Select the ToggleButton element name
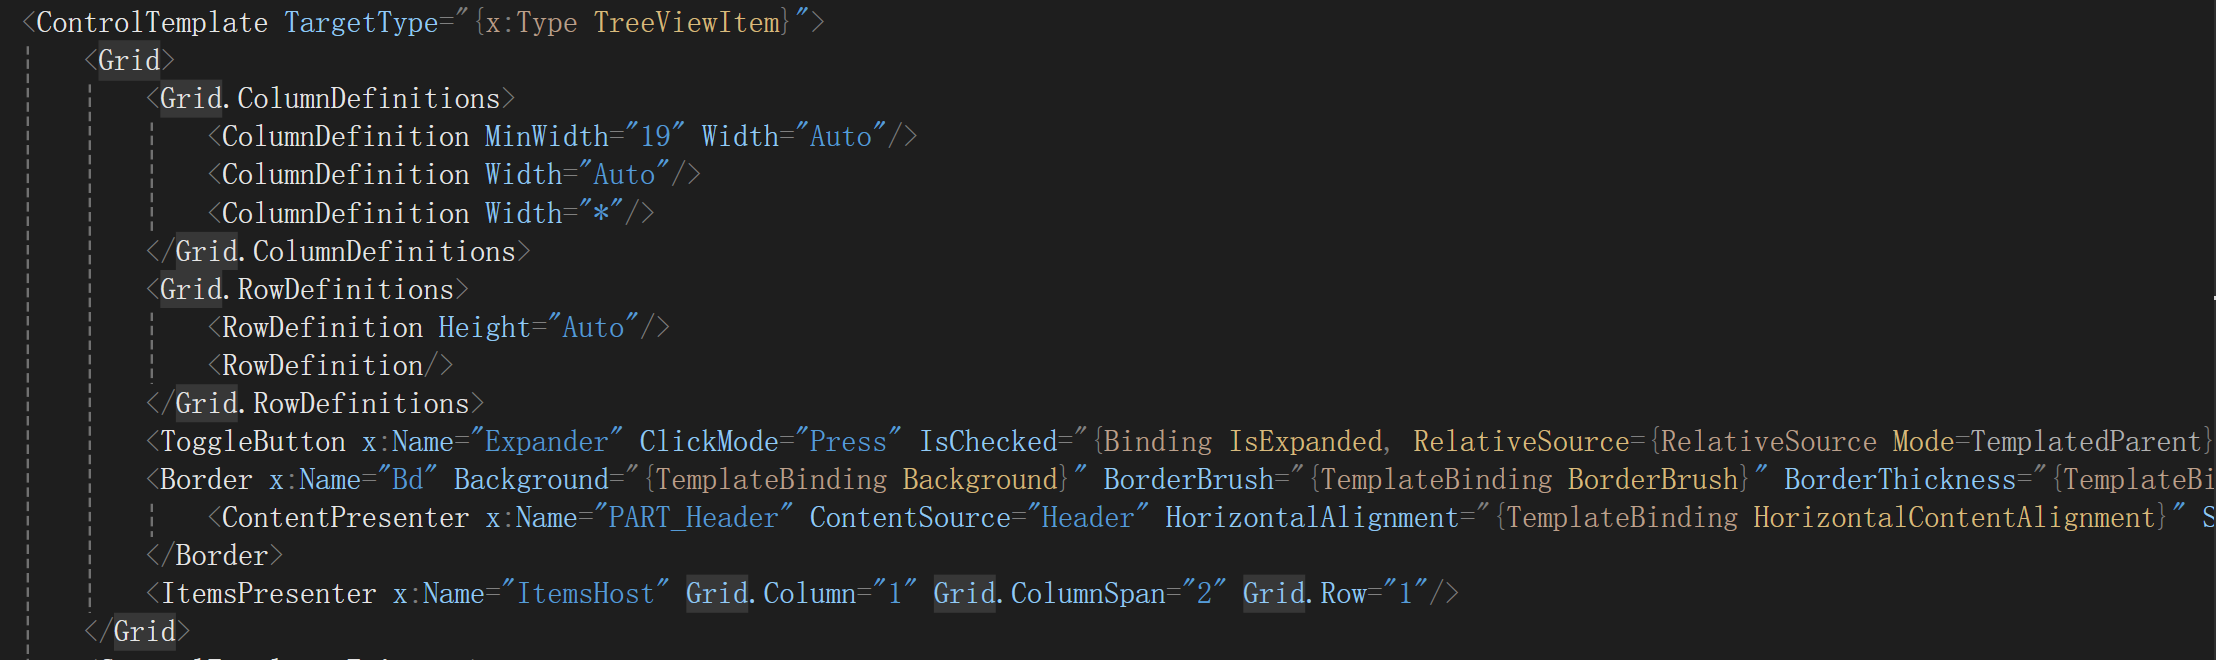This screenshot has height=660, width=2216. (x=253, y=442)
